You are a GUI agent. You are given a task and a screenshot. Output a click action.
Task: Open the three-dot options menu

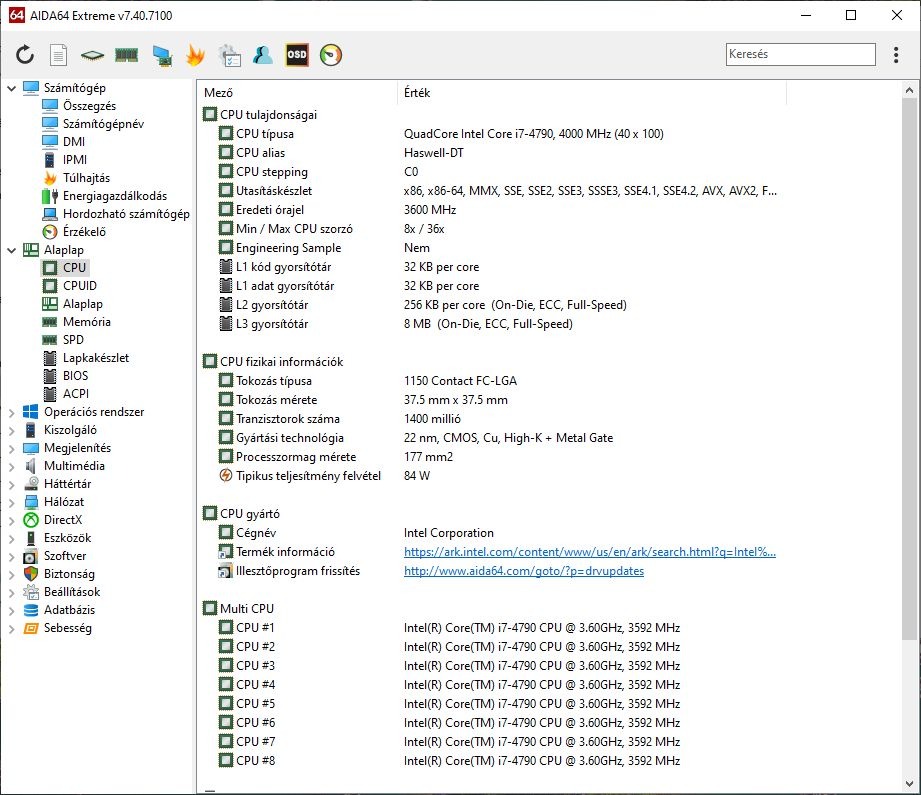[896, 55]
